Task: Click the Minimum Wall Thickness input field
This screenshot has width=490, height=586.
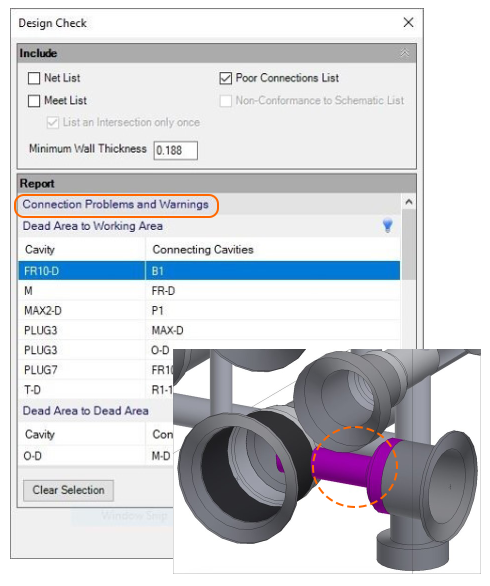Action: pyautogui.click(x=176, y=151)
